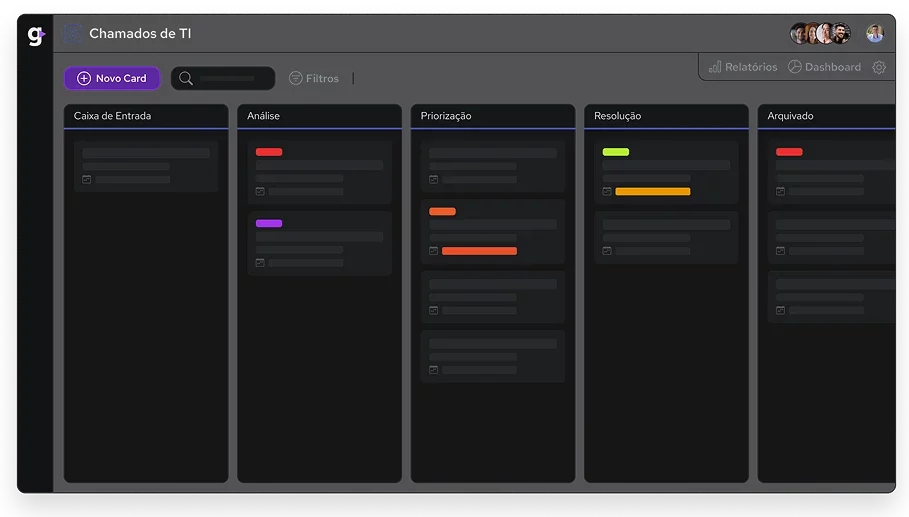The image size is (909, 517).
Task: Click into the search input field
Action: click(228, 78)
